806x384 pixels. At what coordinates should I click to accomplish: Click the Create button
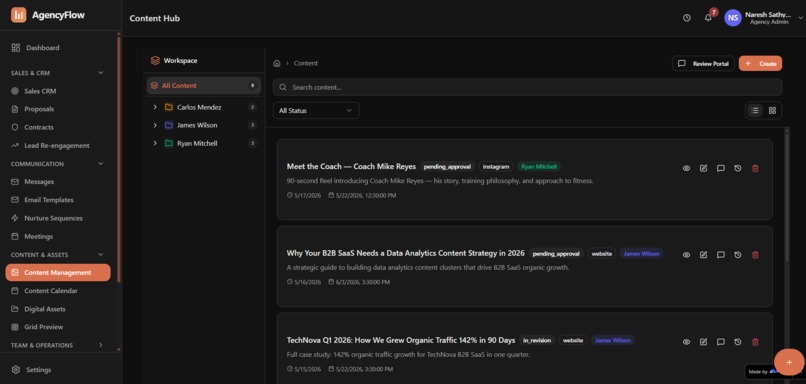[760, 64]
